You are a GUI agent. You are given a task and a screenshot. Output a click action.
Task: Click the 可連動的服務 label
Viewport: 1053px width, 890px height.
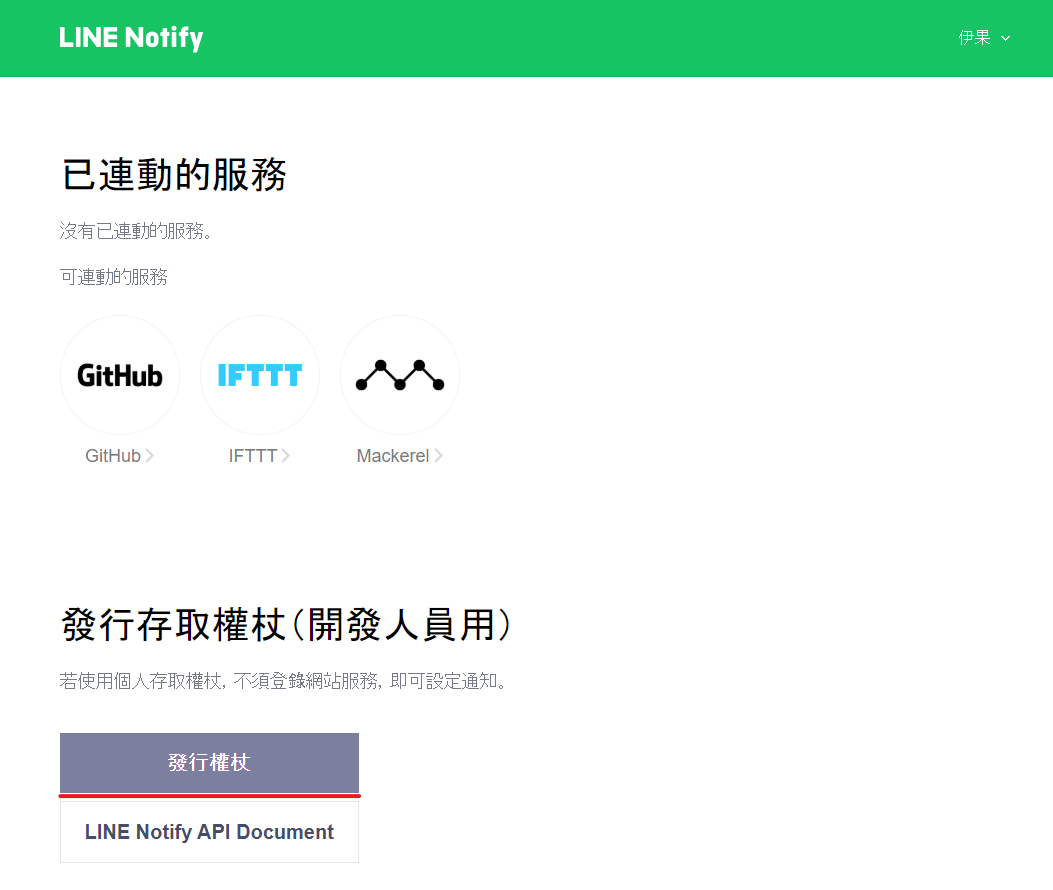(113, 277)
